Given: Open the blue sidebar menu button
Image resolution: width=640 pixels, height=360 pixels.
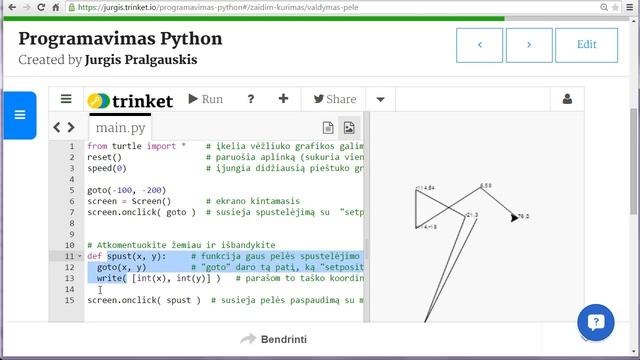Looking at the screenshot, I should [x=20, y=115].
